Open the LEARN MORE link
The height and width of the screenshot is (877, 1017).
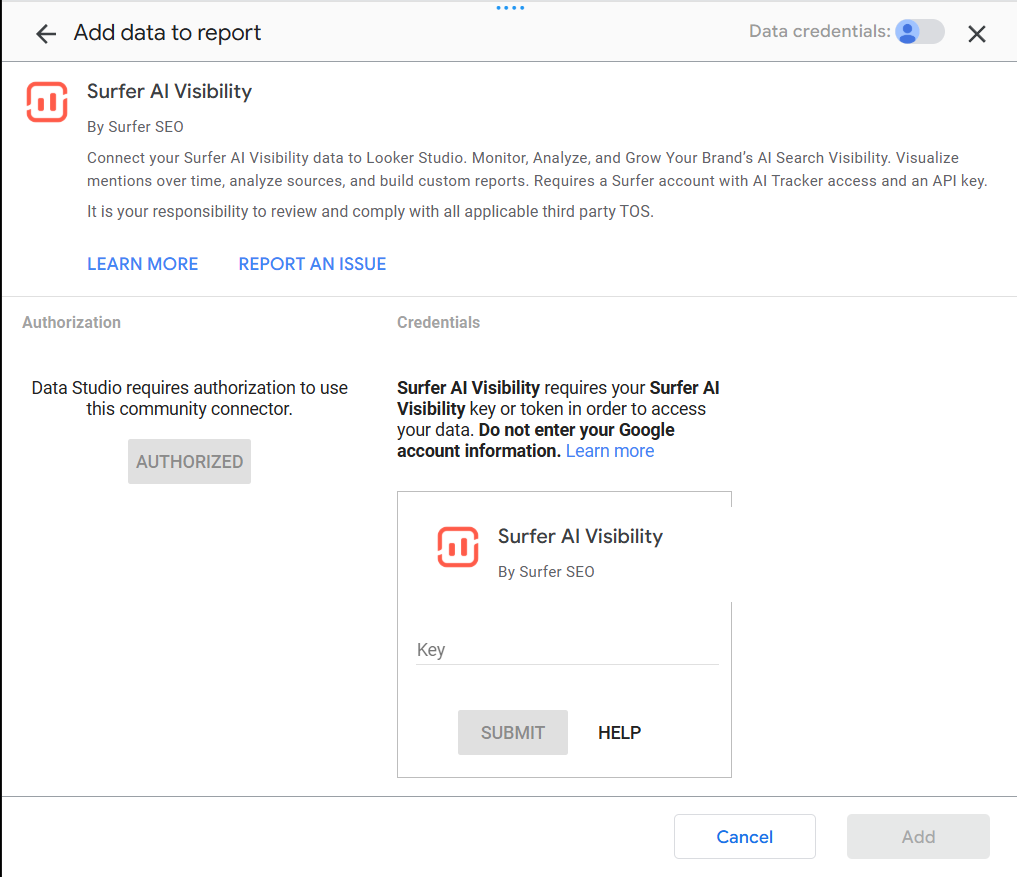(x=143, y=264)
